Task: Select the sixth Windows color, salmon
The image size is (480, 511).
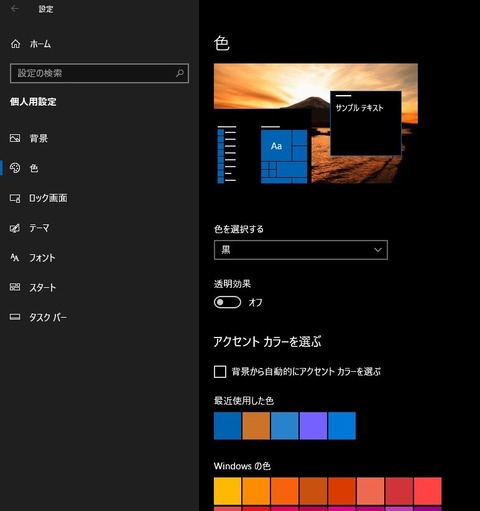Action: (x=370, y=491)
